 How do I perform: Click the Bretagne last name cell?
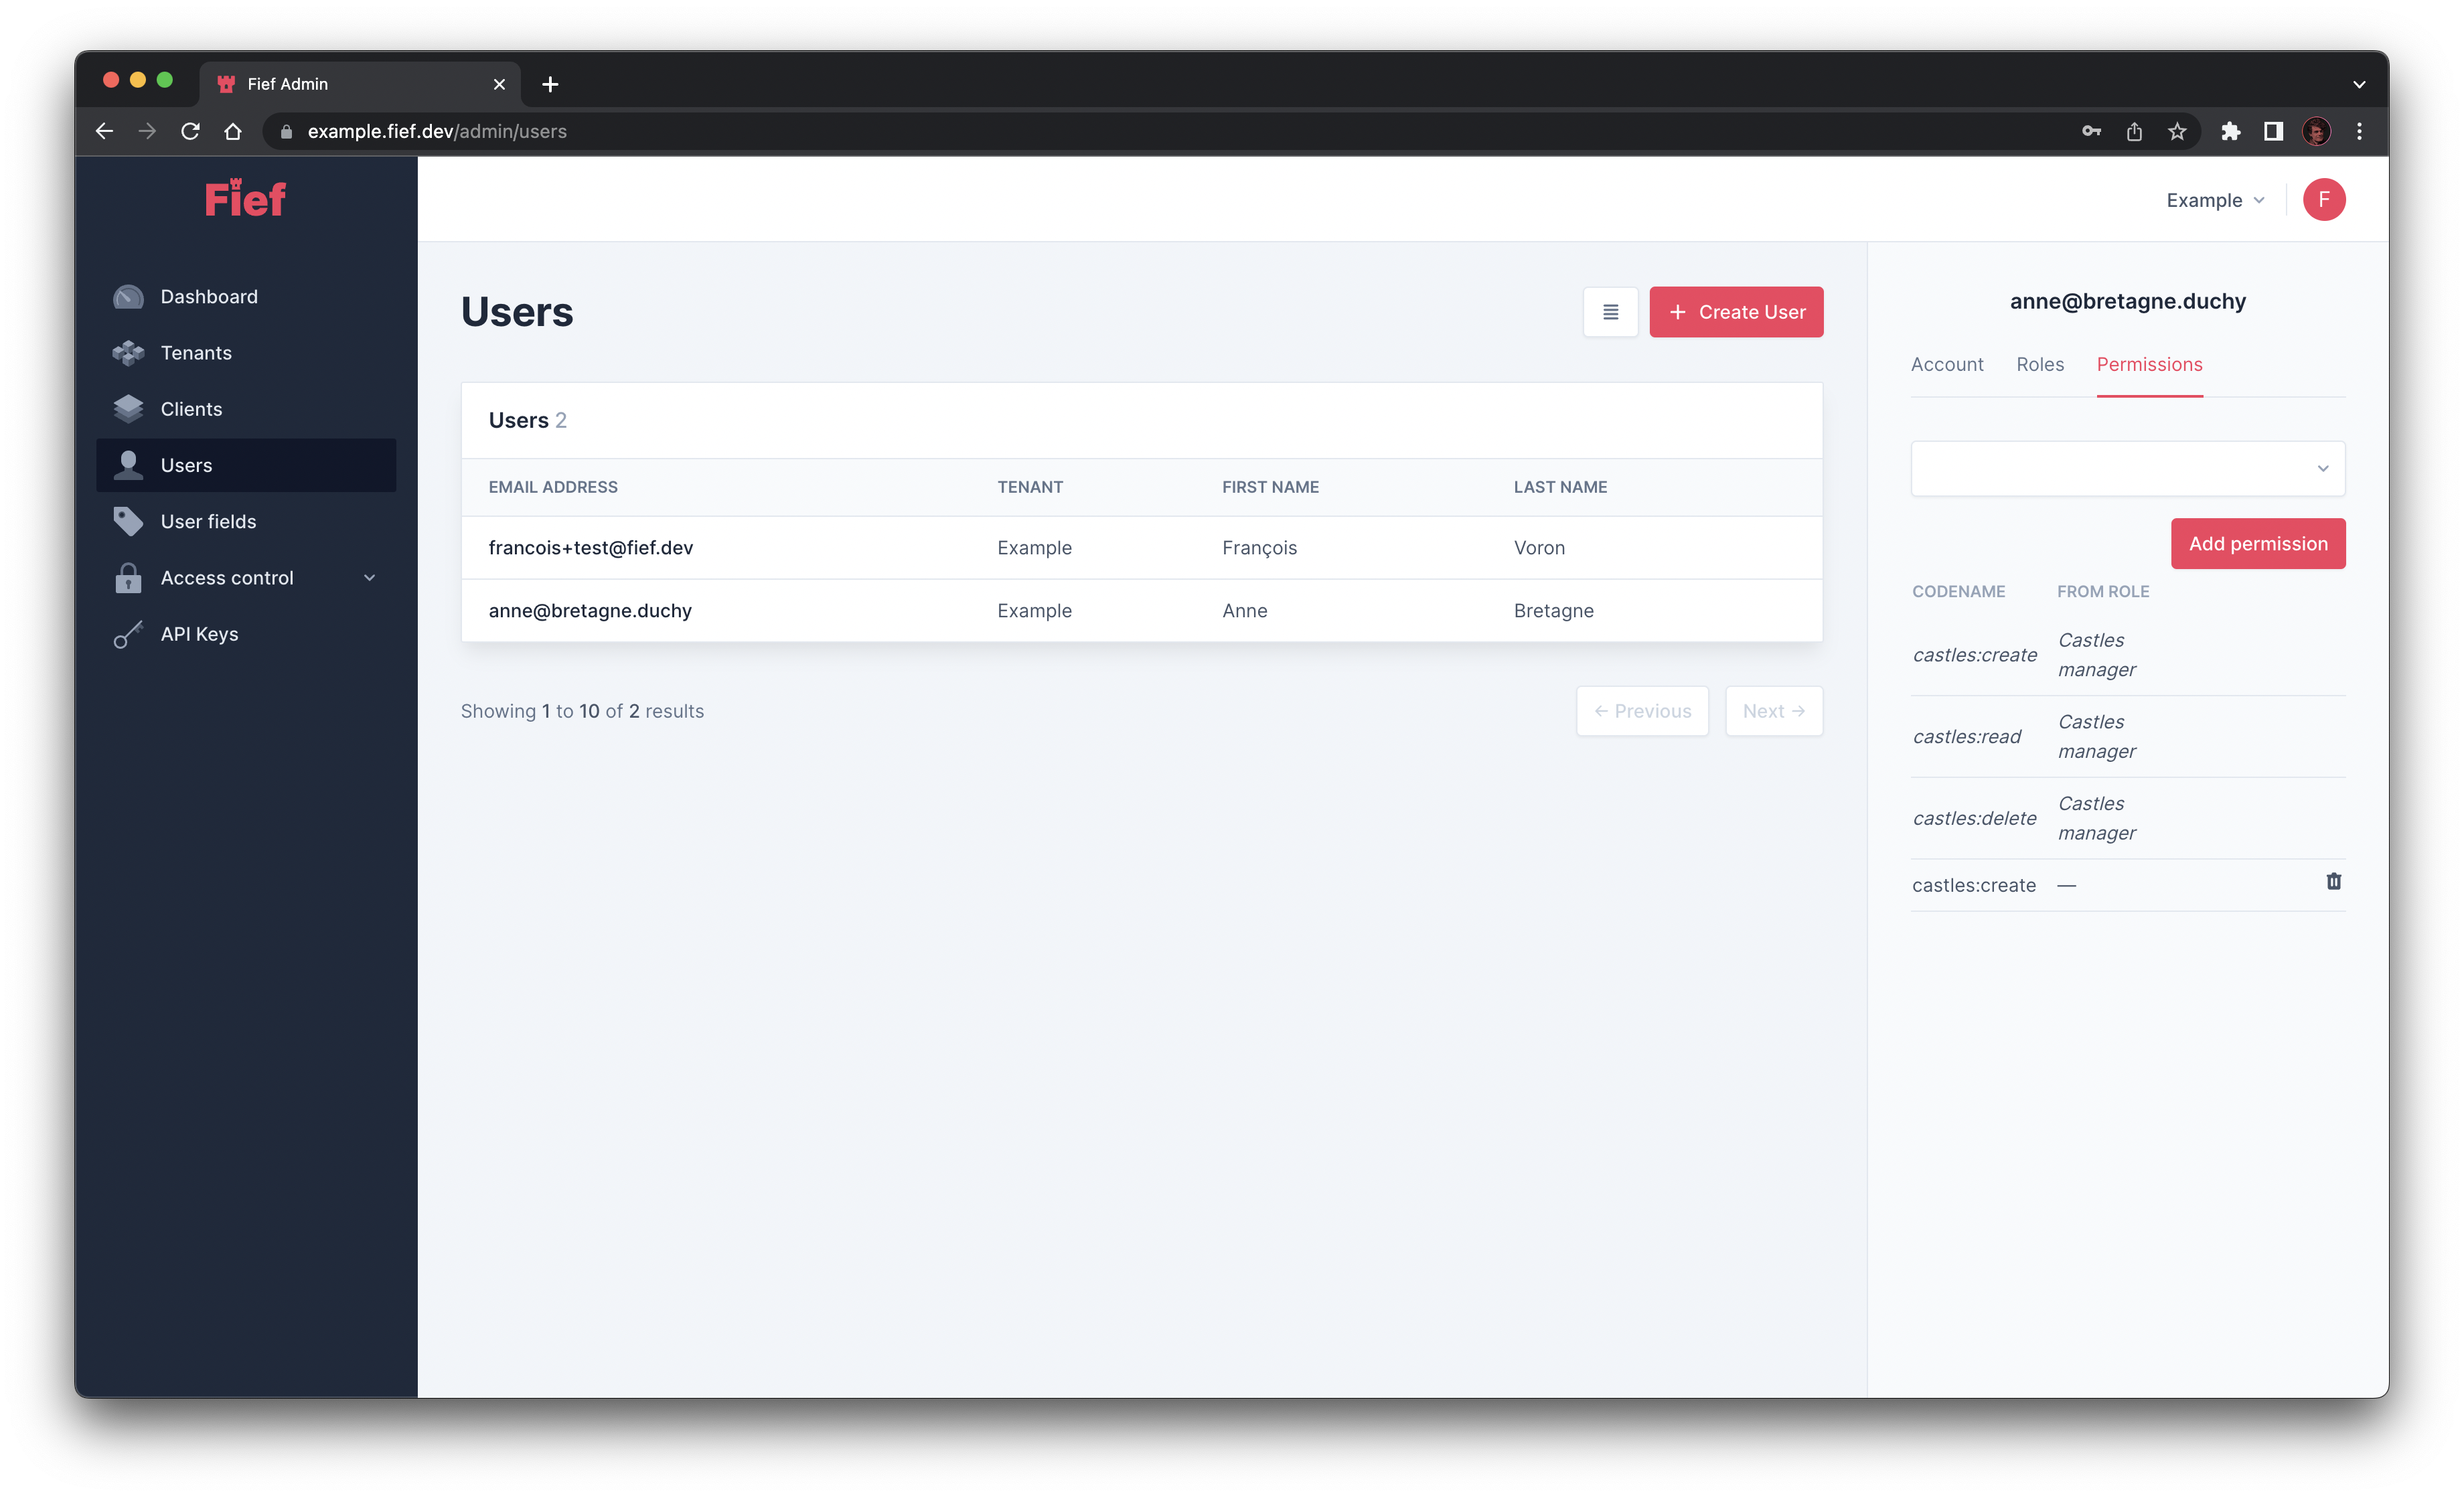coord(1553,611)
